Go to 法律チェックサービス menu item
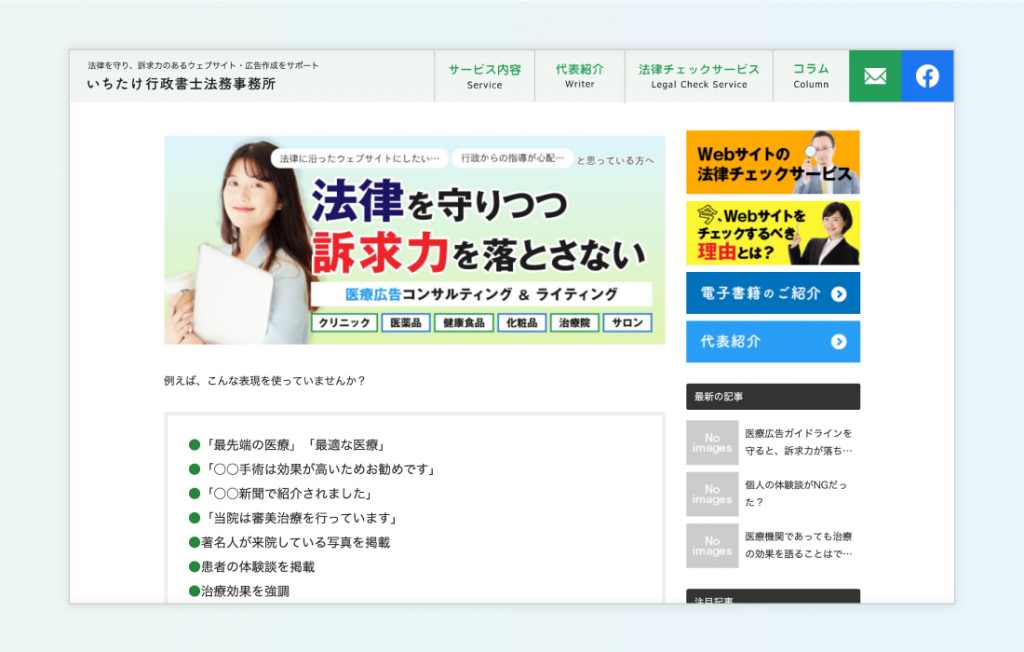The height and width of the screenshot is (652, 1024). (699, 76)
